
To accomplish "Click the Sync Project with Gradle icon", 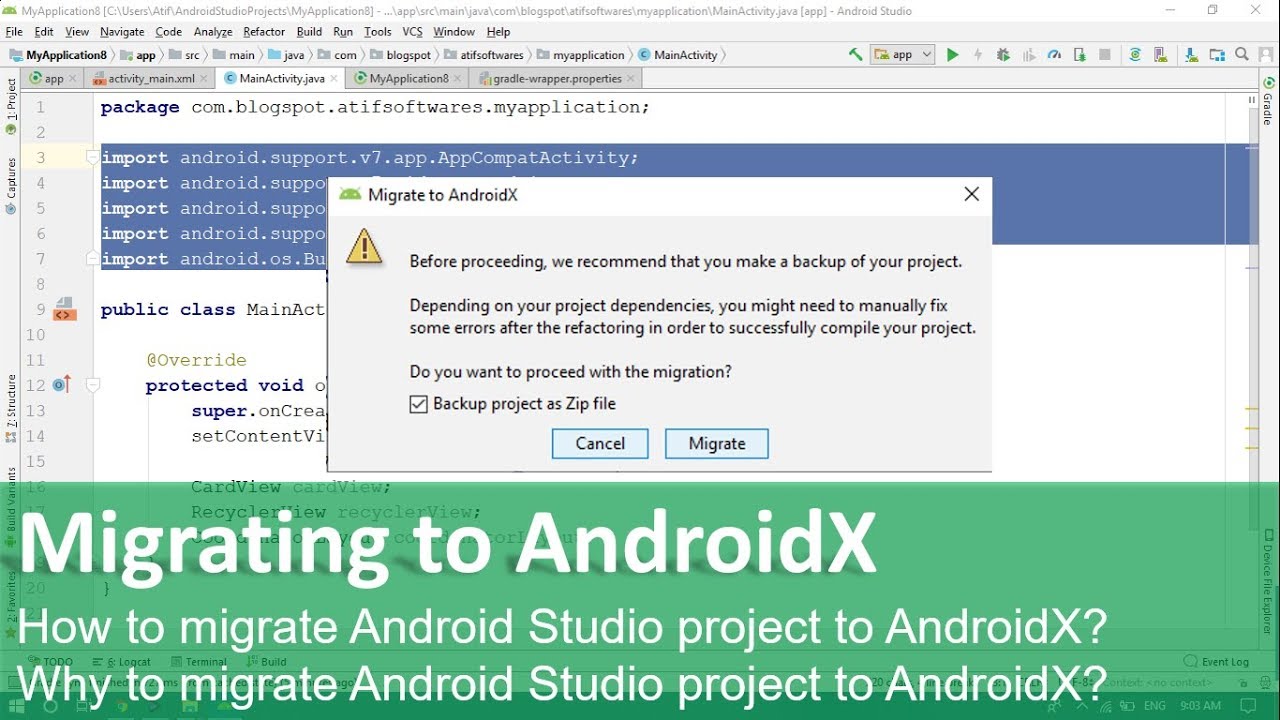I will click(x=1135, y=55).
